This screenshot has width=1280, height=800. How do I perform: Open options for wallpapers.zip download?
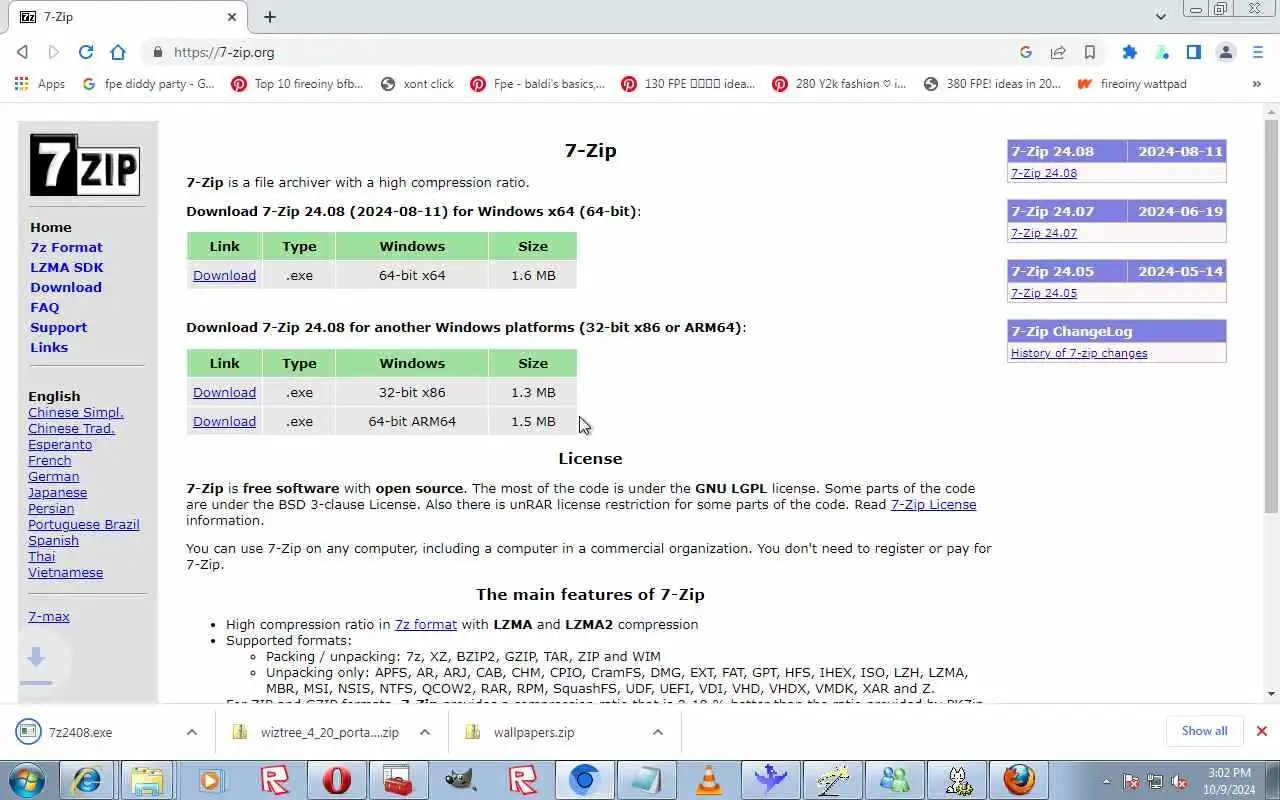(657, 732)
